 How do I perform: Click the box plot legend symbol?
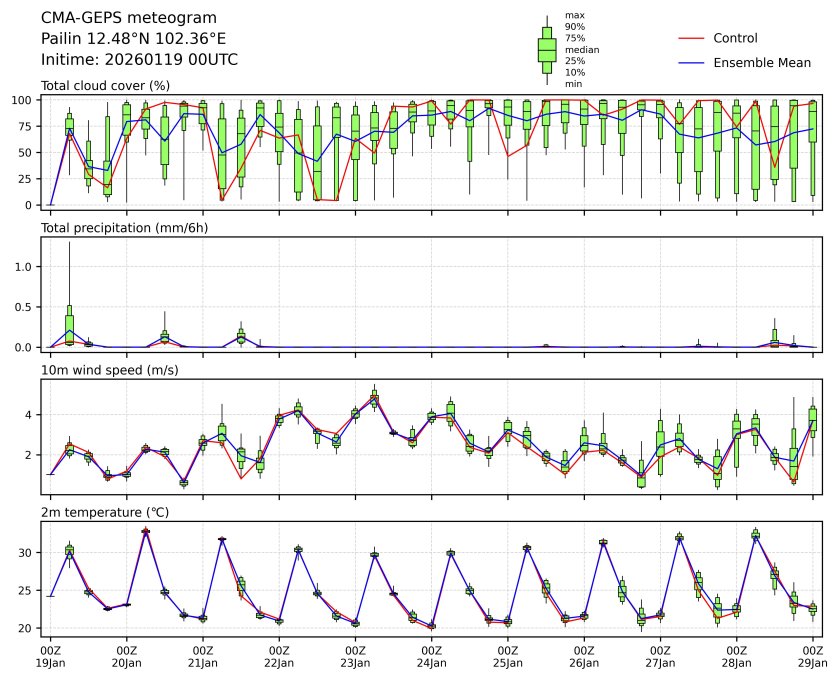pyautogui.click(x=547, y=50)
